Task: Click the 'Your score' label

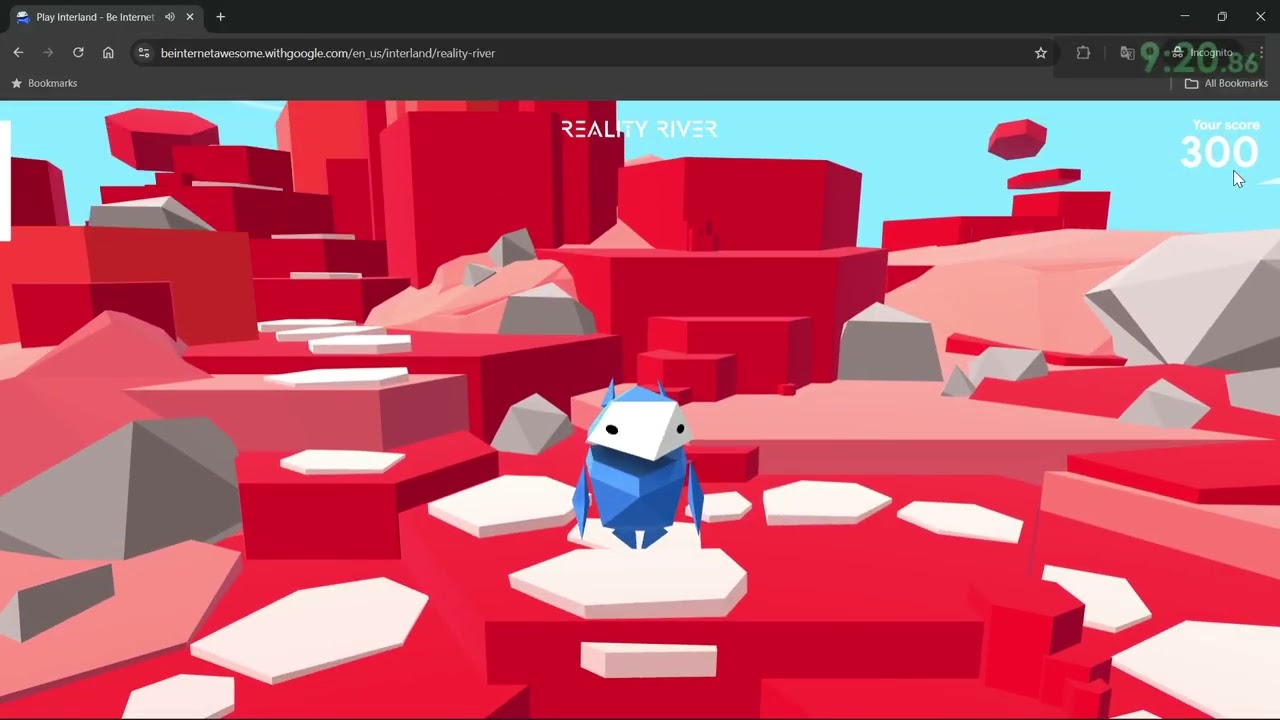Action: 1226,125
